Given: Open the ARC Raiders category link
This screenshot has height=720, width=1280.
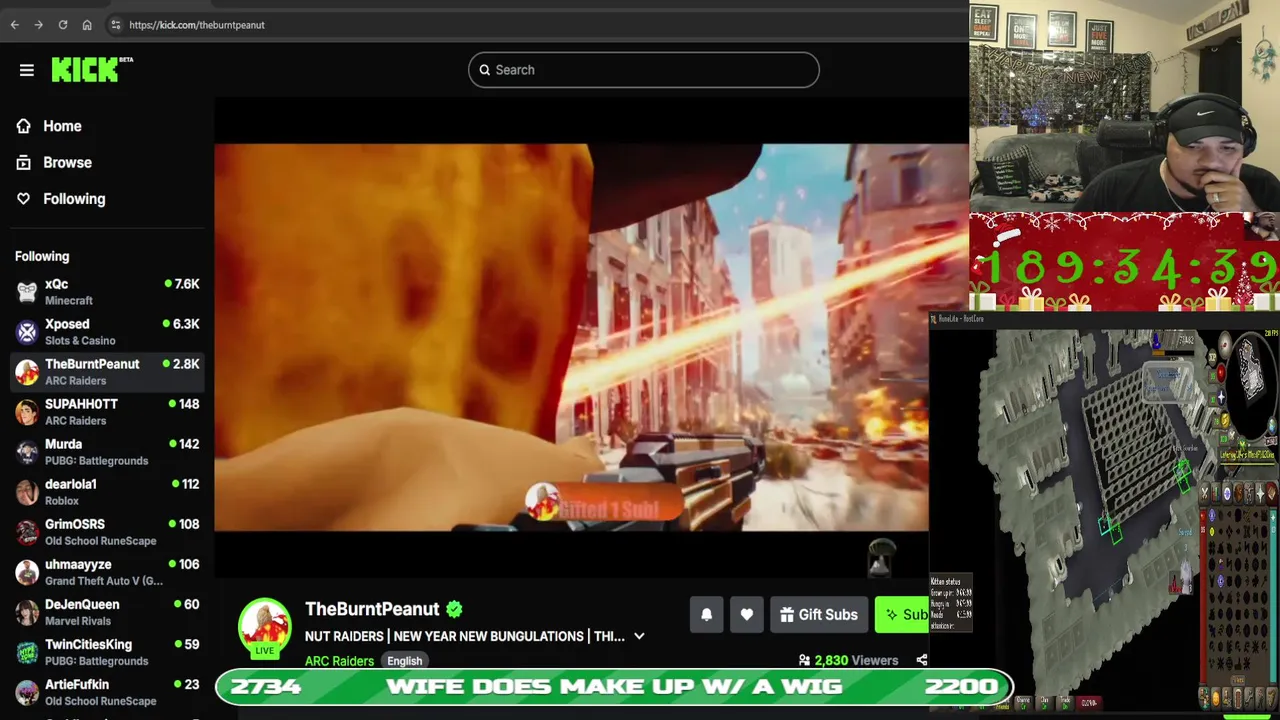Looking at the screenshot, I should (x=339, y=661).
